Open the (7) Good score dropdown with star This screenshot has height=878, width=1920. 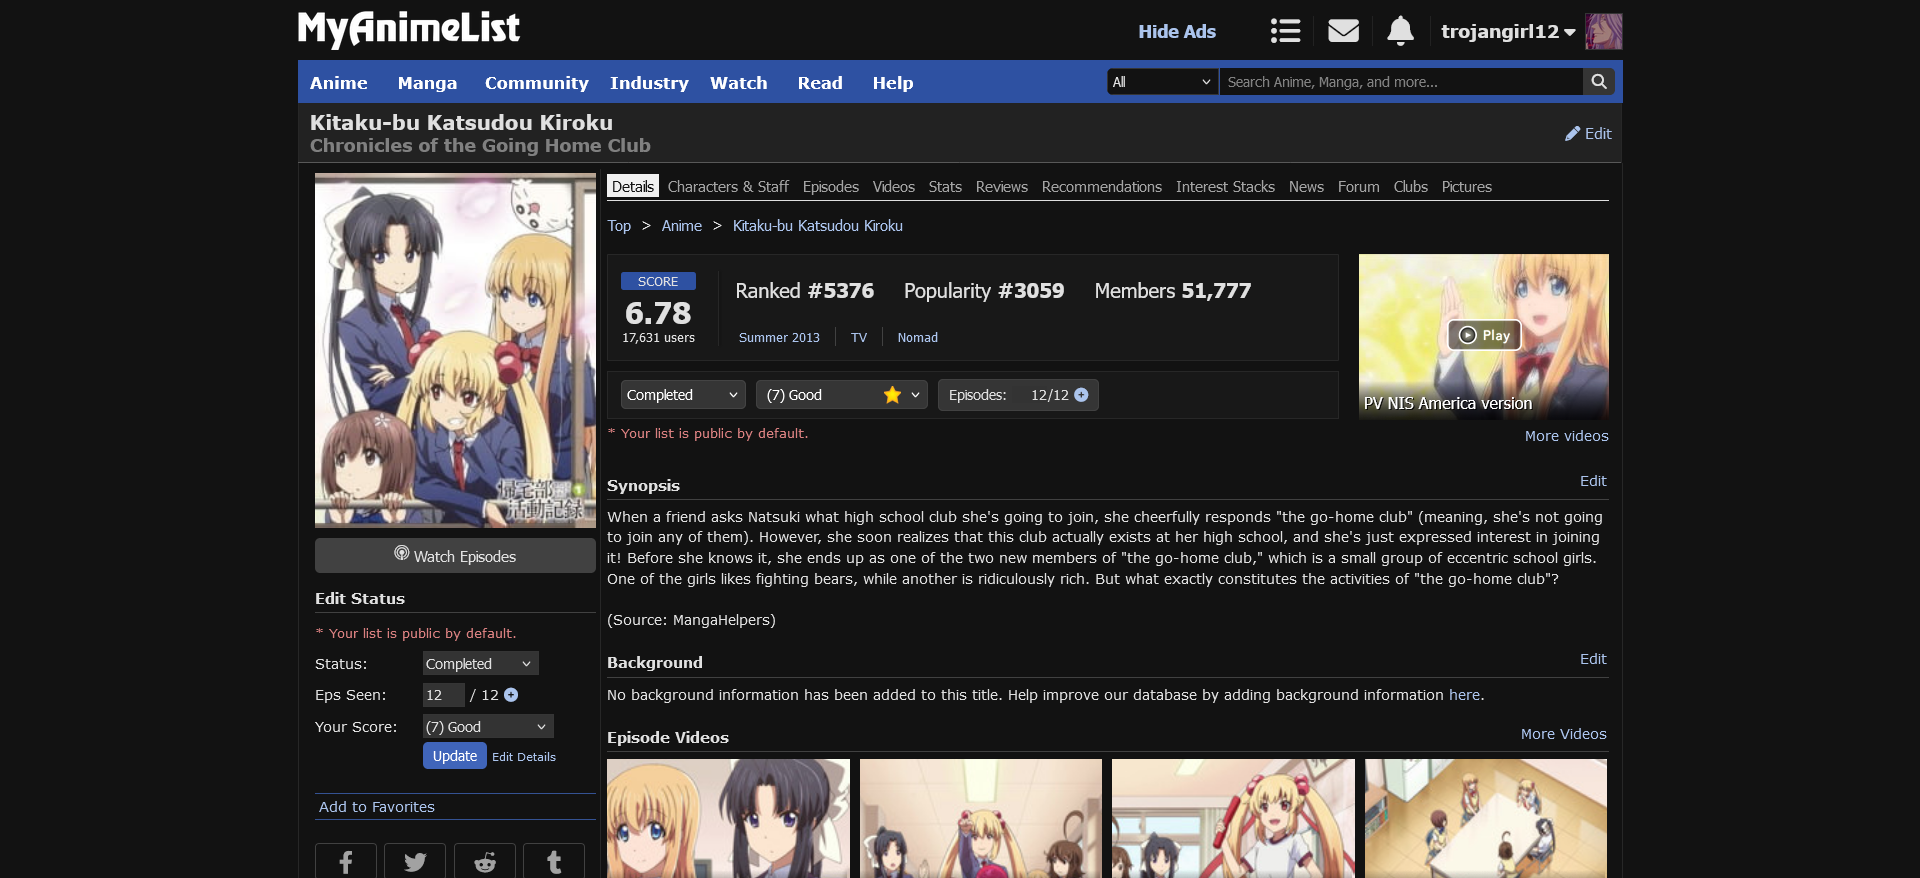click(841, 395)
